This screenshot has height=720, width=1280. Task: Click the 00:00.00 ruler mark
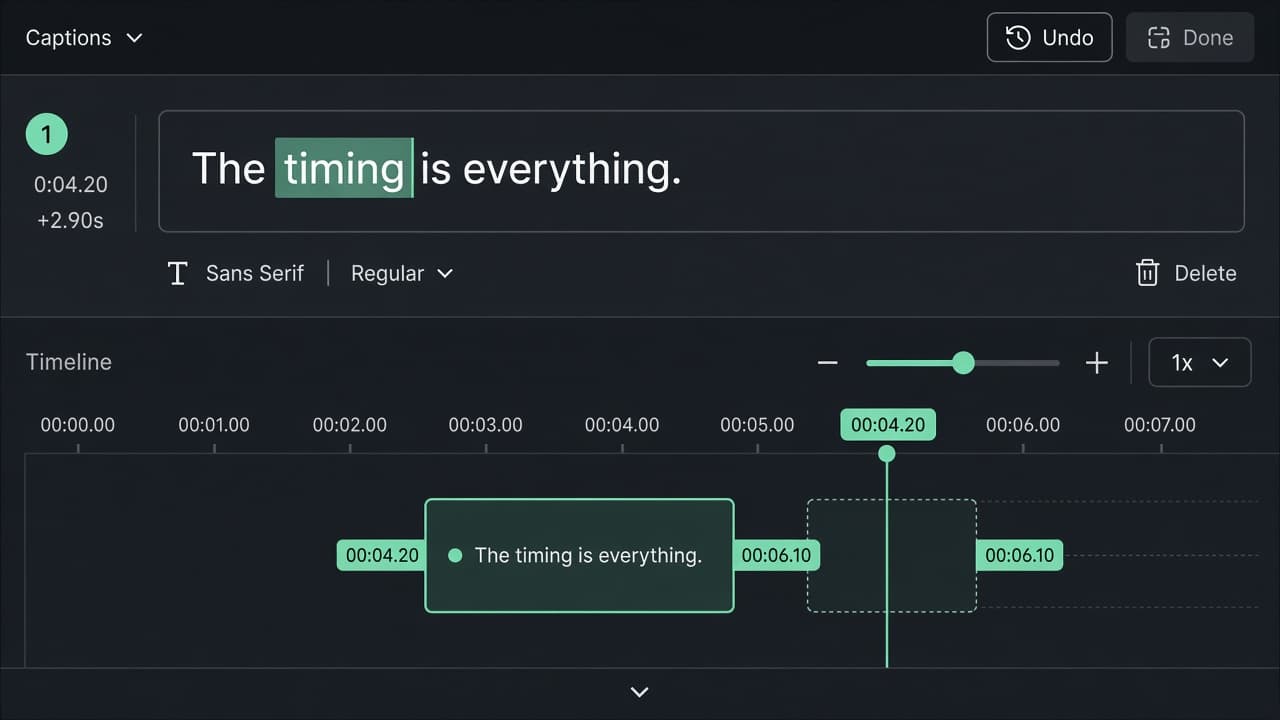[x=78, y=424]
